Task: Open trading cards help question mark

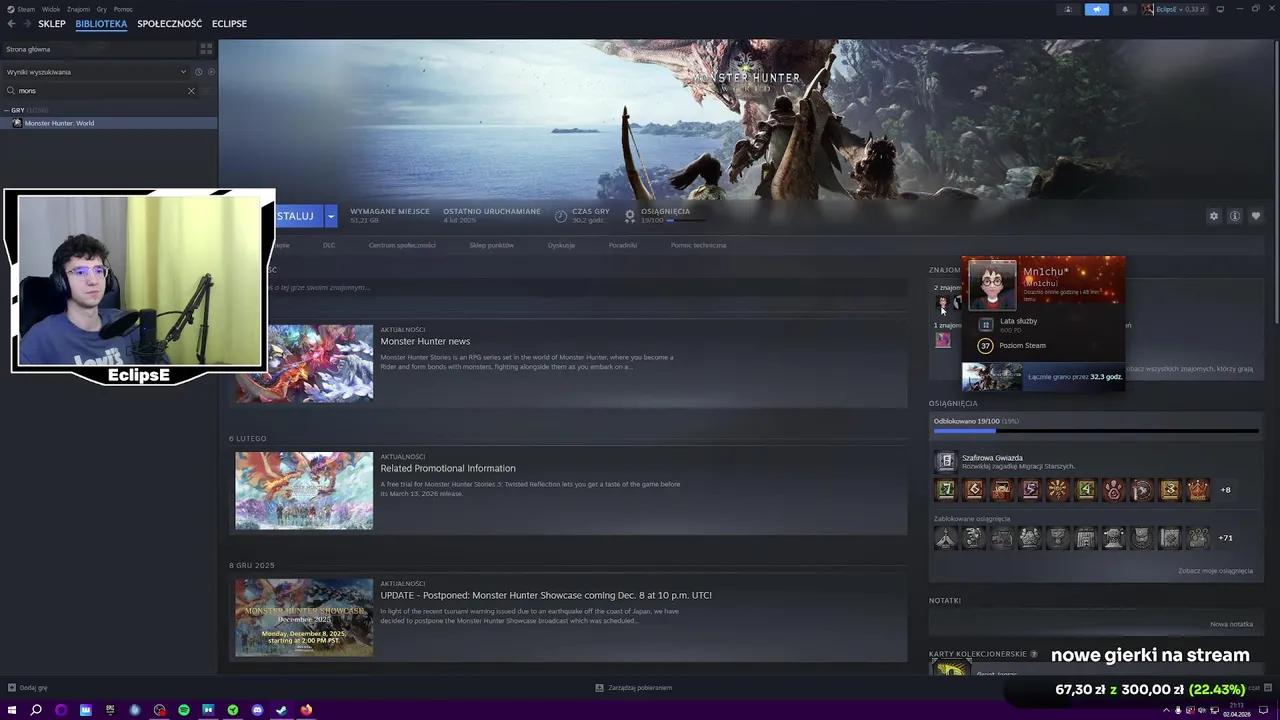Action: click(x=1034, y=654)
